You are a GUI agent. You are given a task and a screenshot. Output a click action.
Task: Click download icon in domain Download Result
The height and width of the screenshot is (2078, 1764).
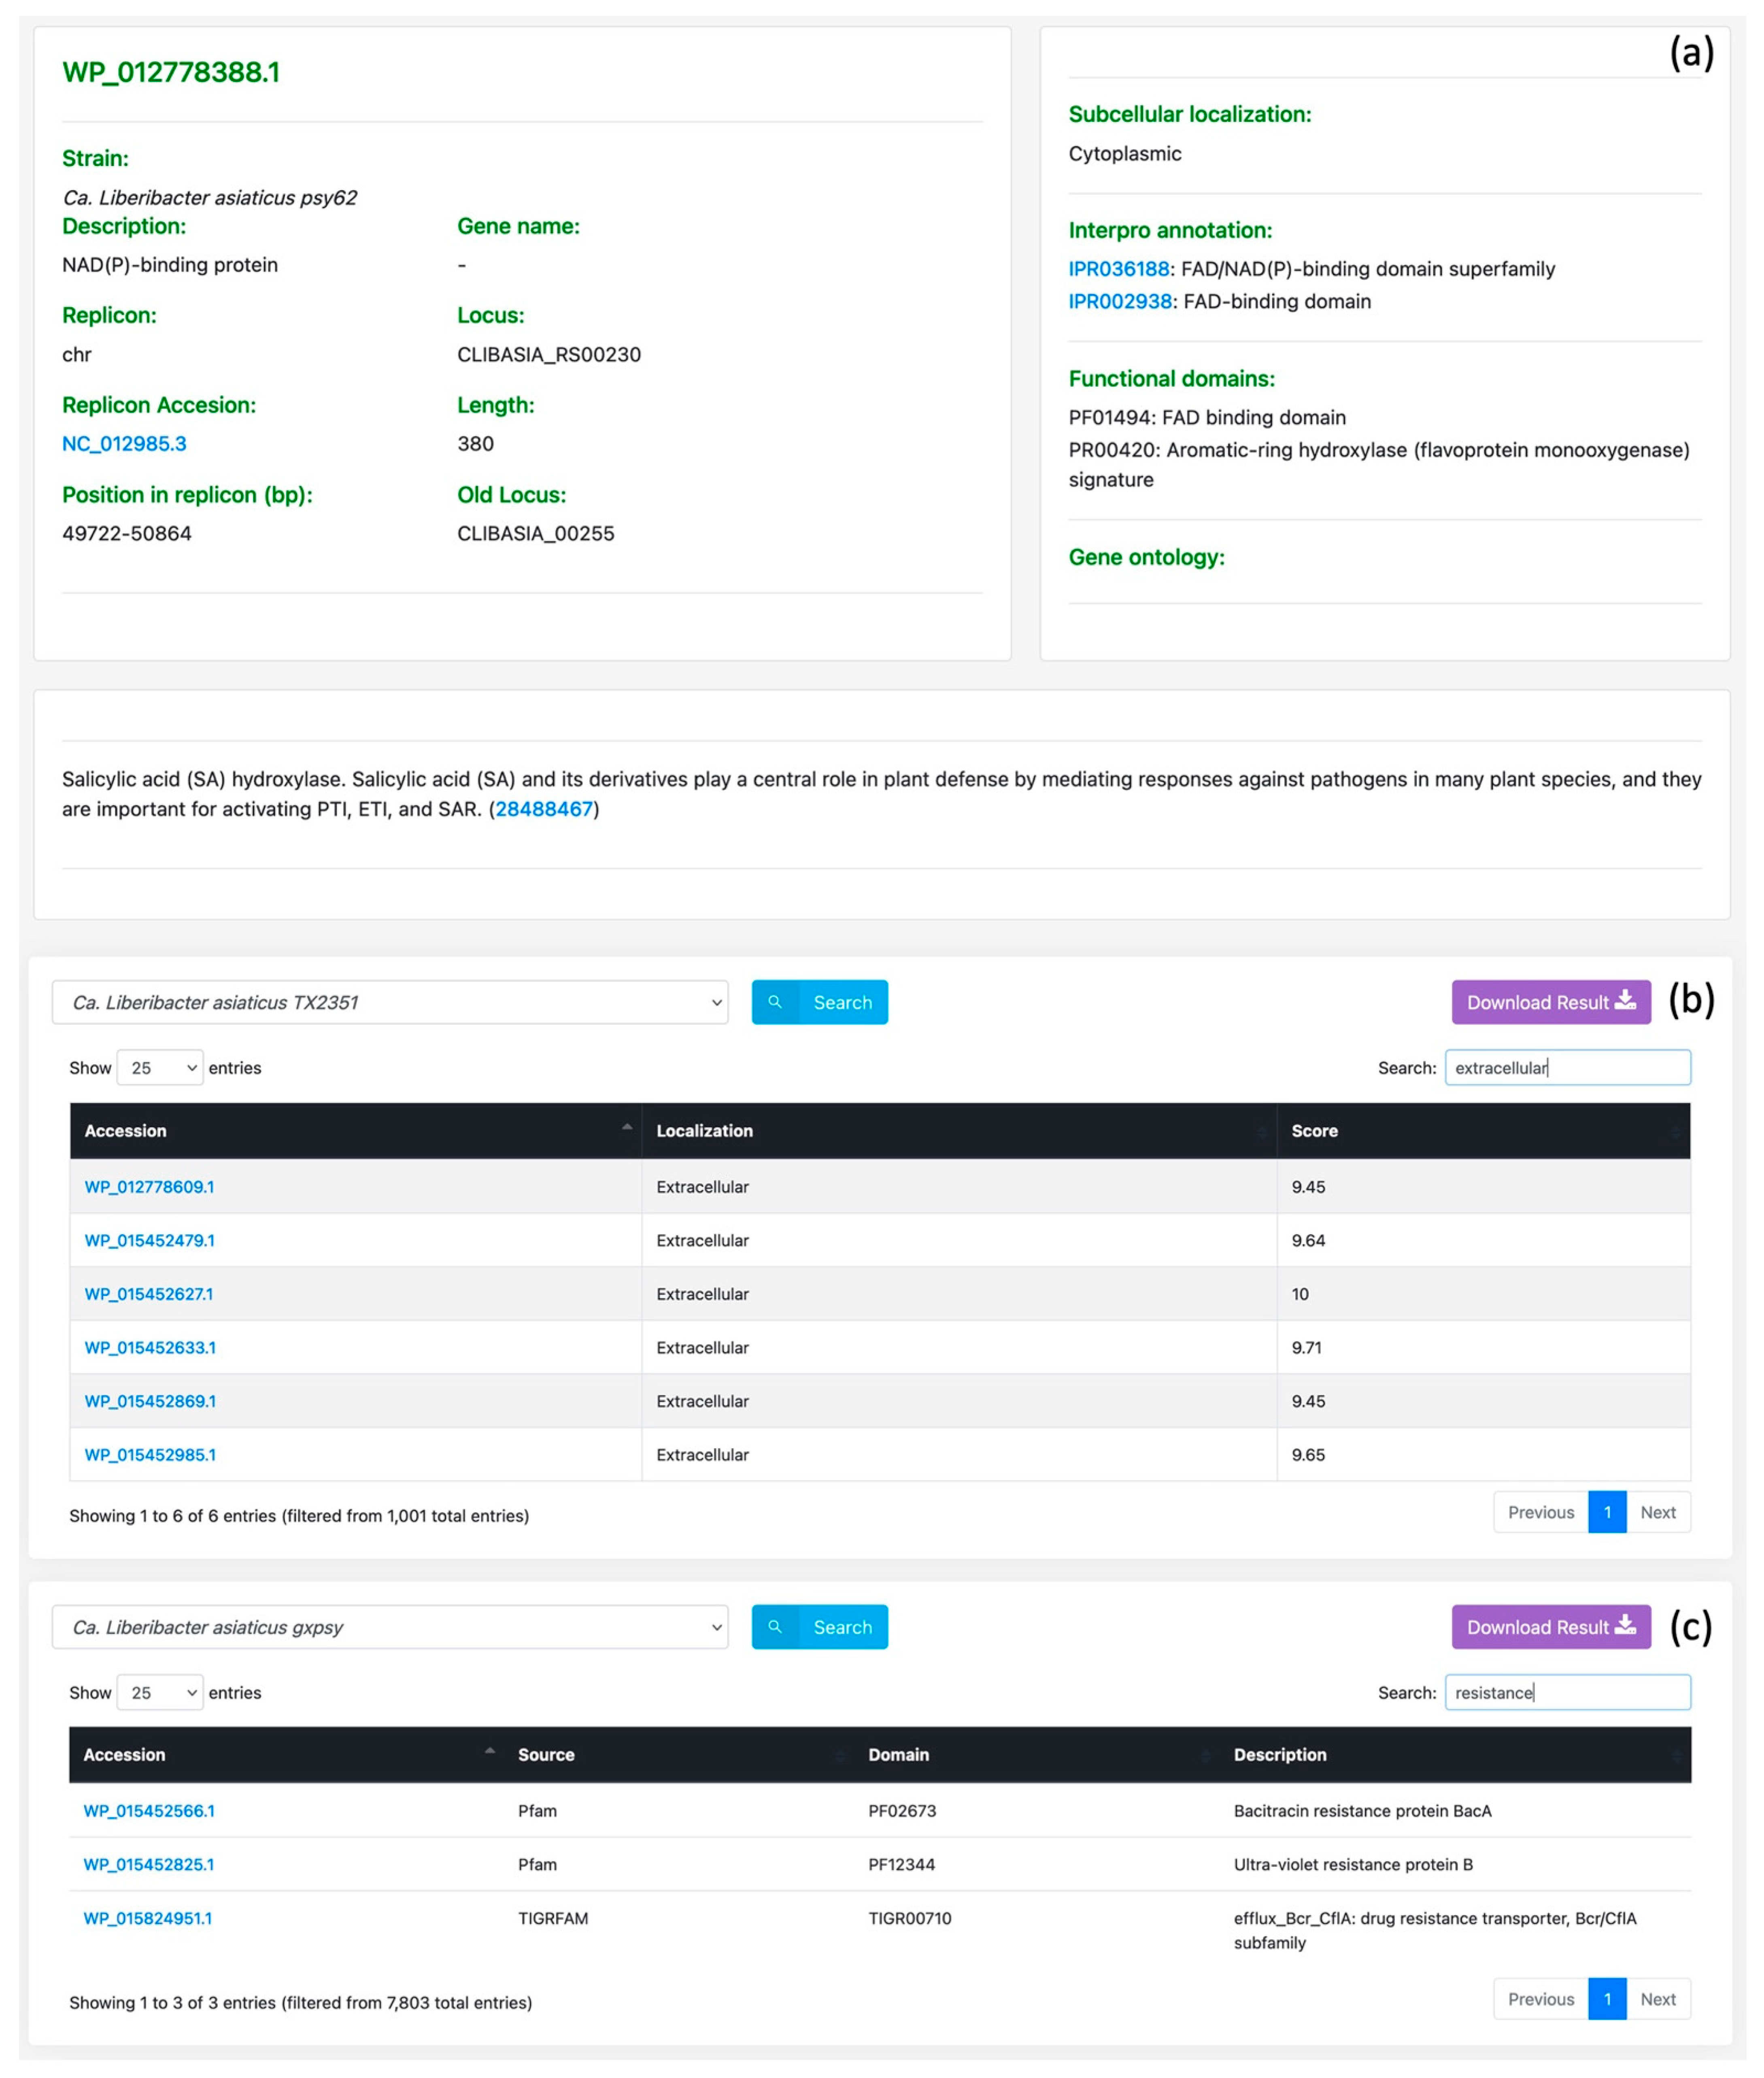(1626, 1625)
